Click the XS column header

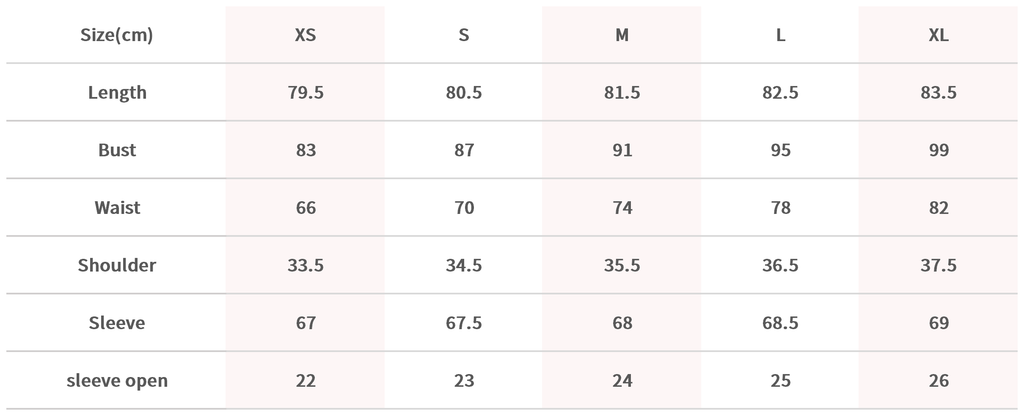pos(305,35)
